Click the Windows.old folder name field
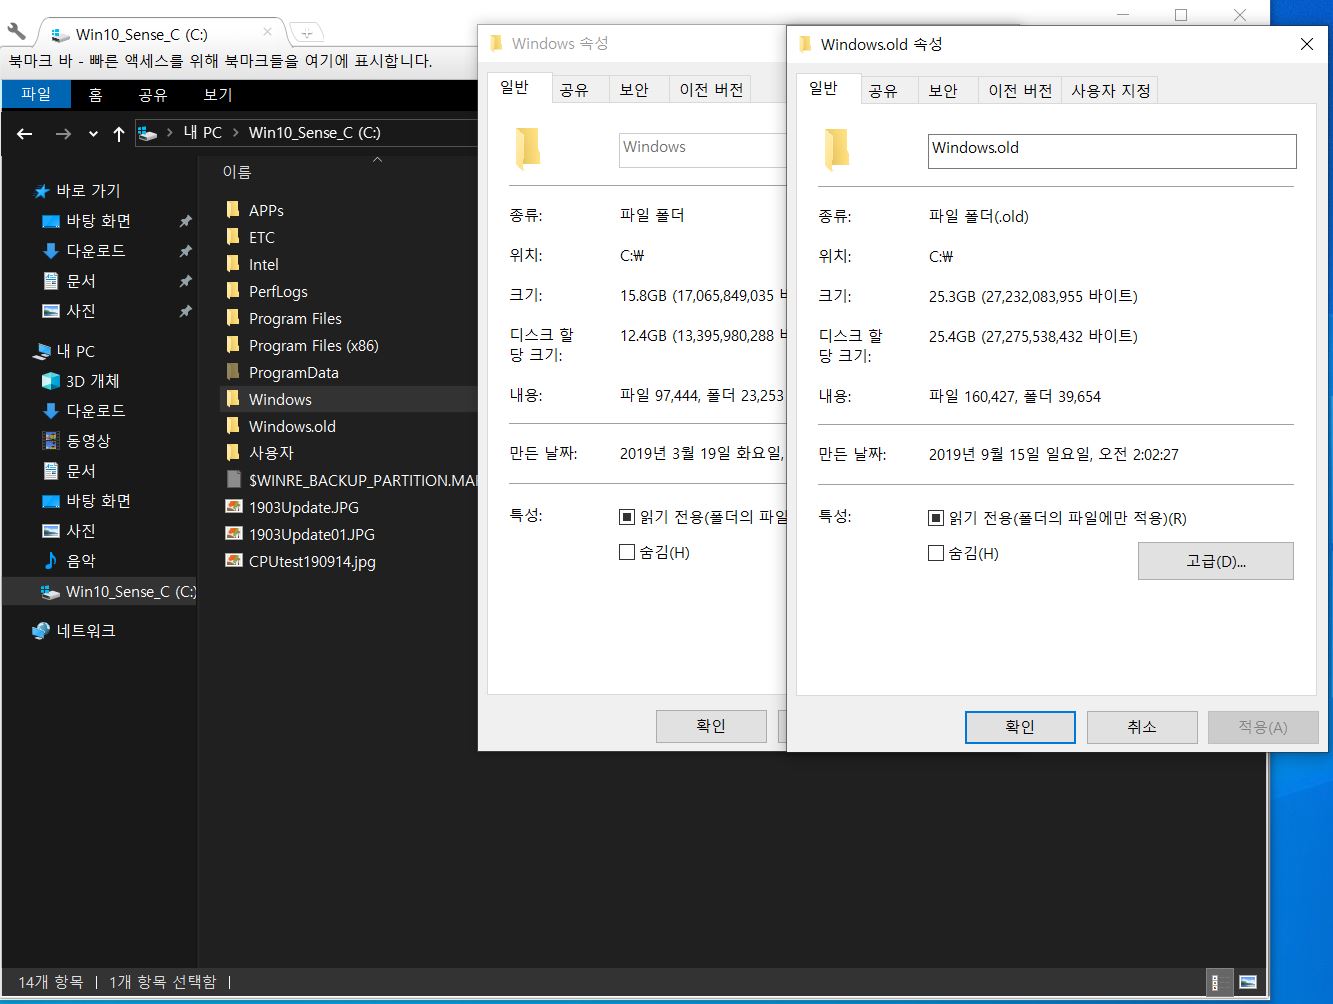 pyautogui.click(x=1112, y=151)
